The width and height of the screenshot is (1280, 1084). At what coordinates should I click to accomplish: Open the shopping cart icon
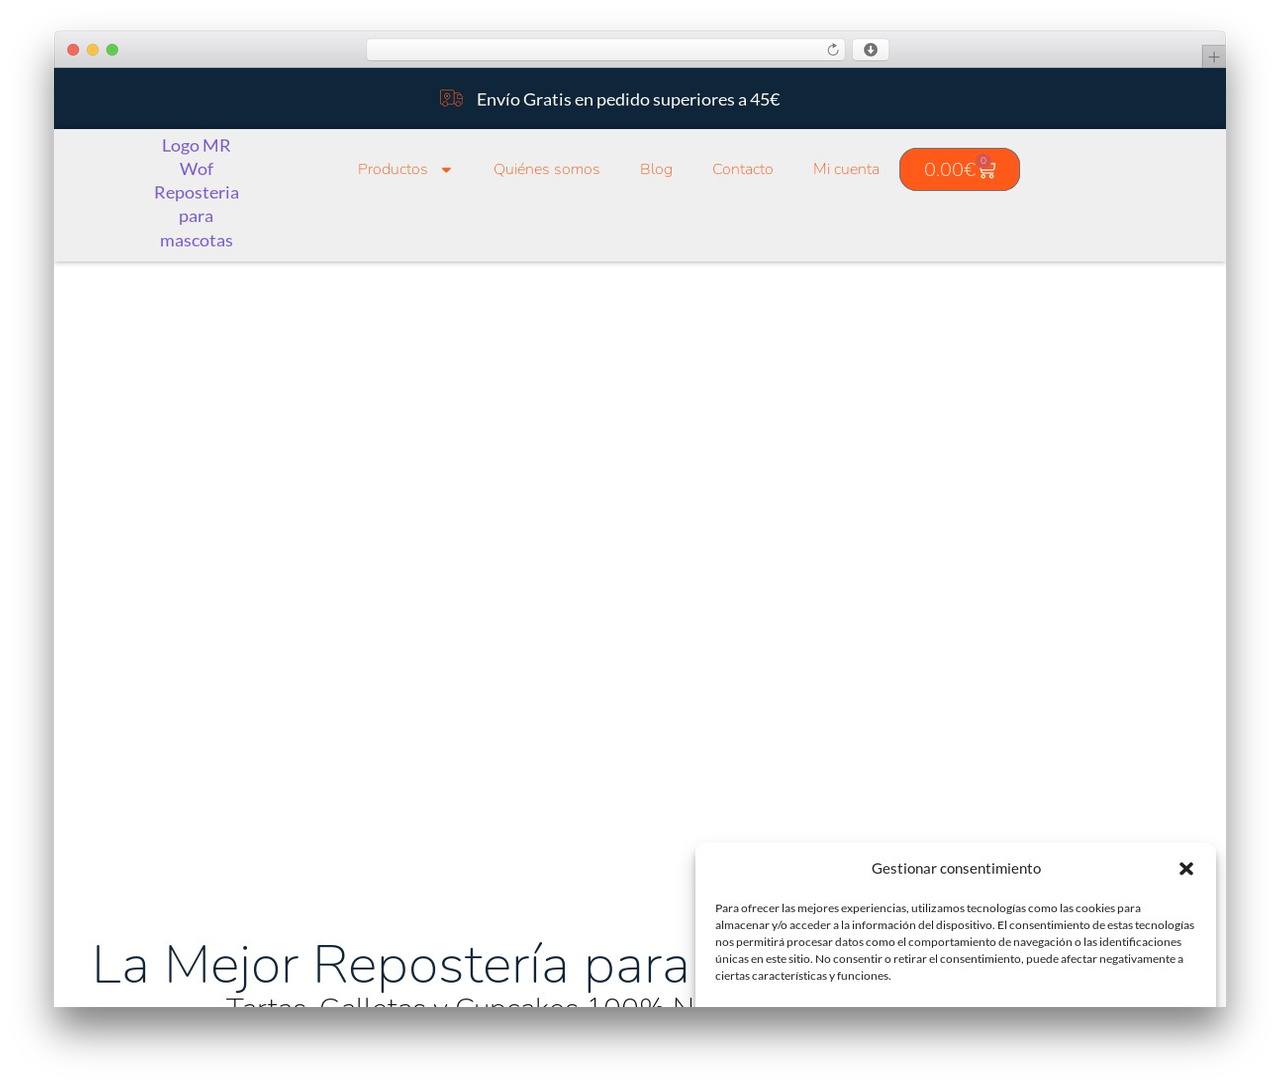(x=986, y=170)
